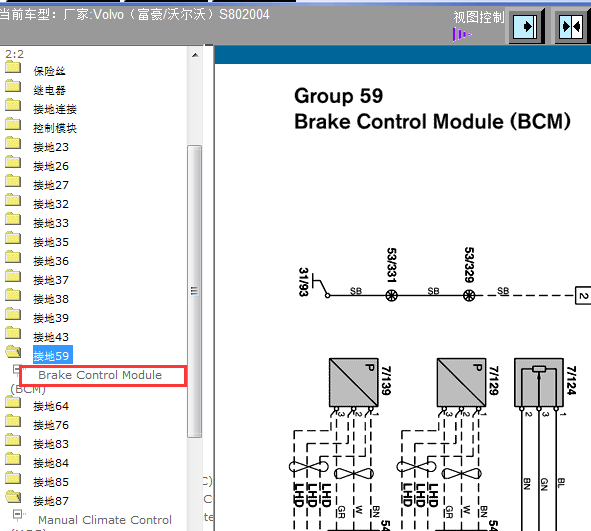
Task: Select the 接地39 tree entry
Action: click(51, 318)
